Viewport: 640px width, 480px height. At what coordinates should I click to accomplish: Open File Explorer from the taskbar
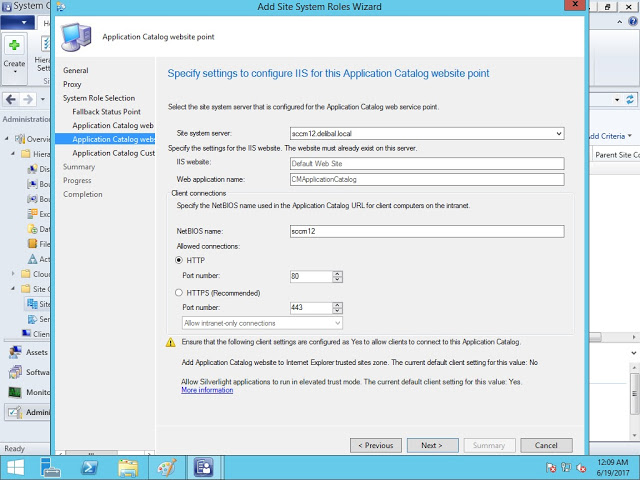pos(127,467)
